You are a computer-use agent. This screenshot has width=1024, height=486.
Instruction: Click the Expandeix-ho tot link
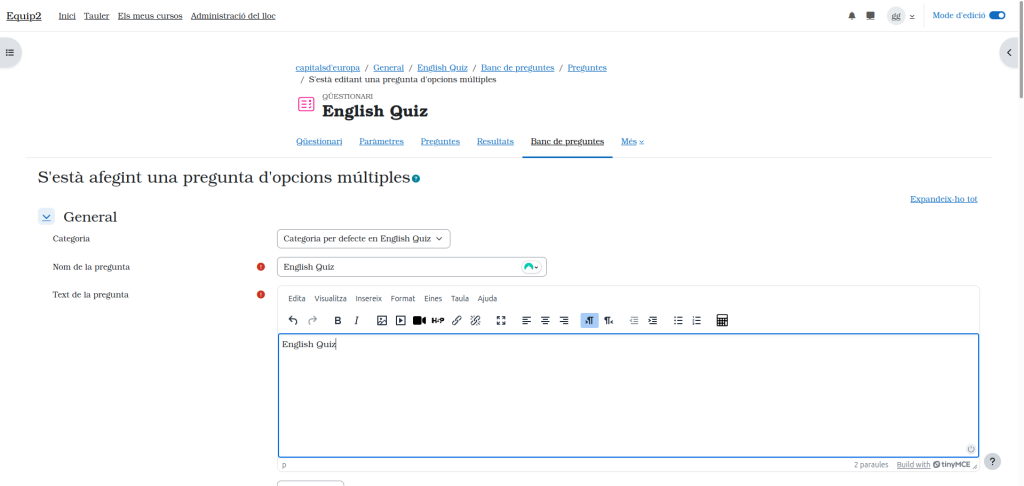(943, 199)
